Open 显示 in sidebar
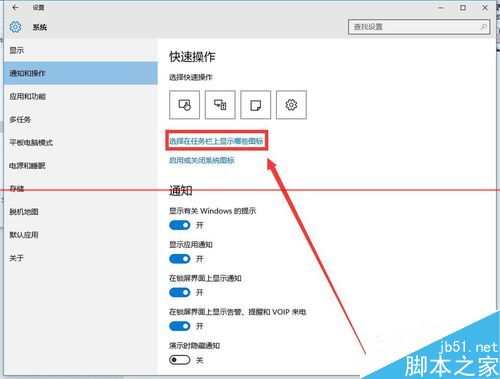 click(x=81, y=50)
